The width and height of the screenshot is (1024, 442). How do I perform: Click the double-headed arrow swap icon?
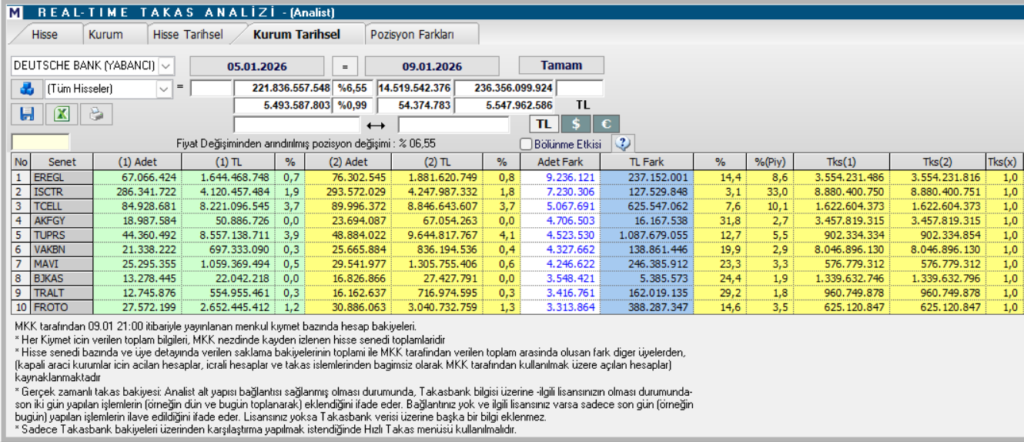click(x=376, y=125)
